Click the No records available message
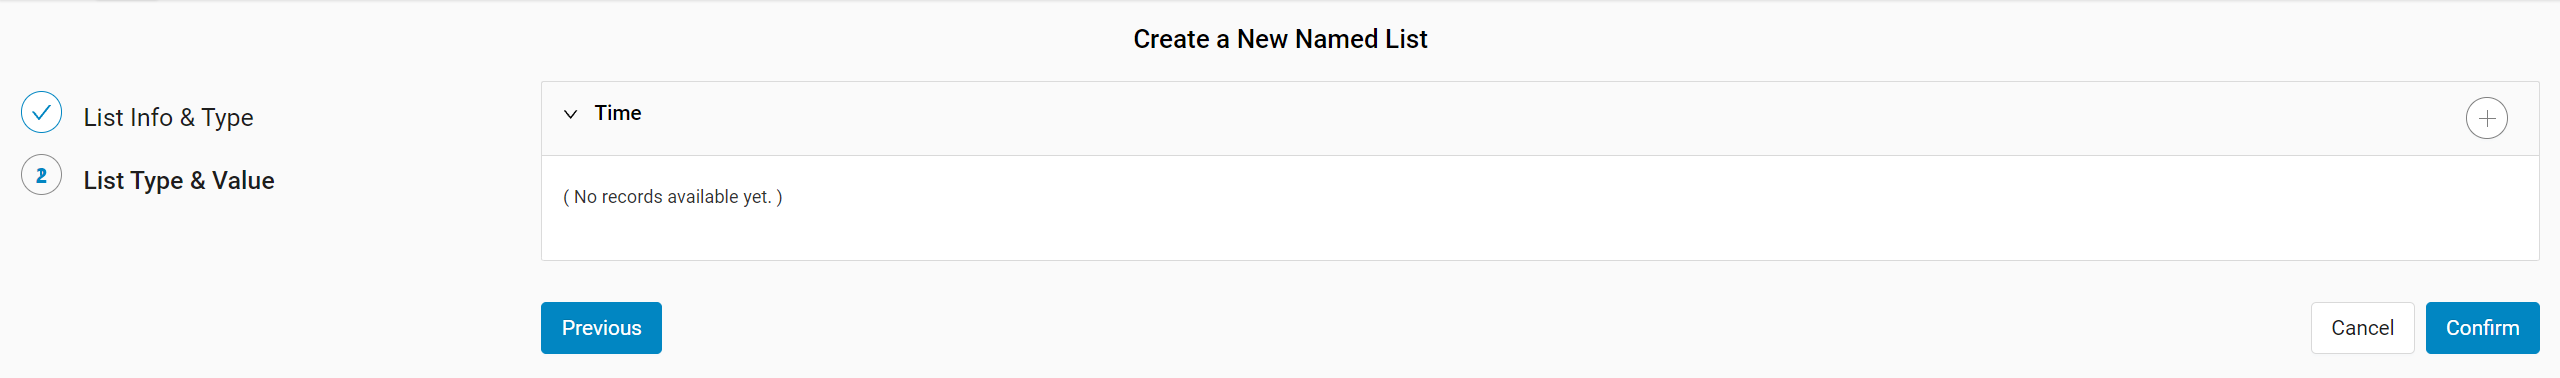 673,197
